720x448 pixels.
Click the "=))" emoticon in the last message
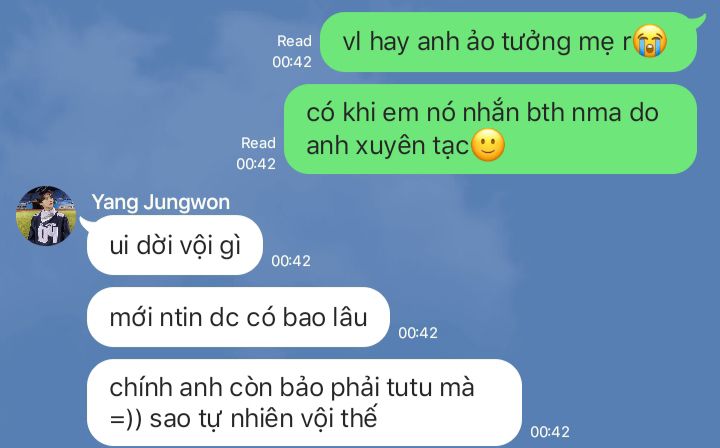coord(126,419)
